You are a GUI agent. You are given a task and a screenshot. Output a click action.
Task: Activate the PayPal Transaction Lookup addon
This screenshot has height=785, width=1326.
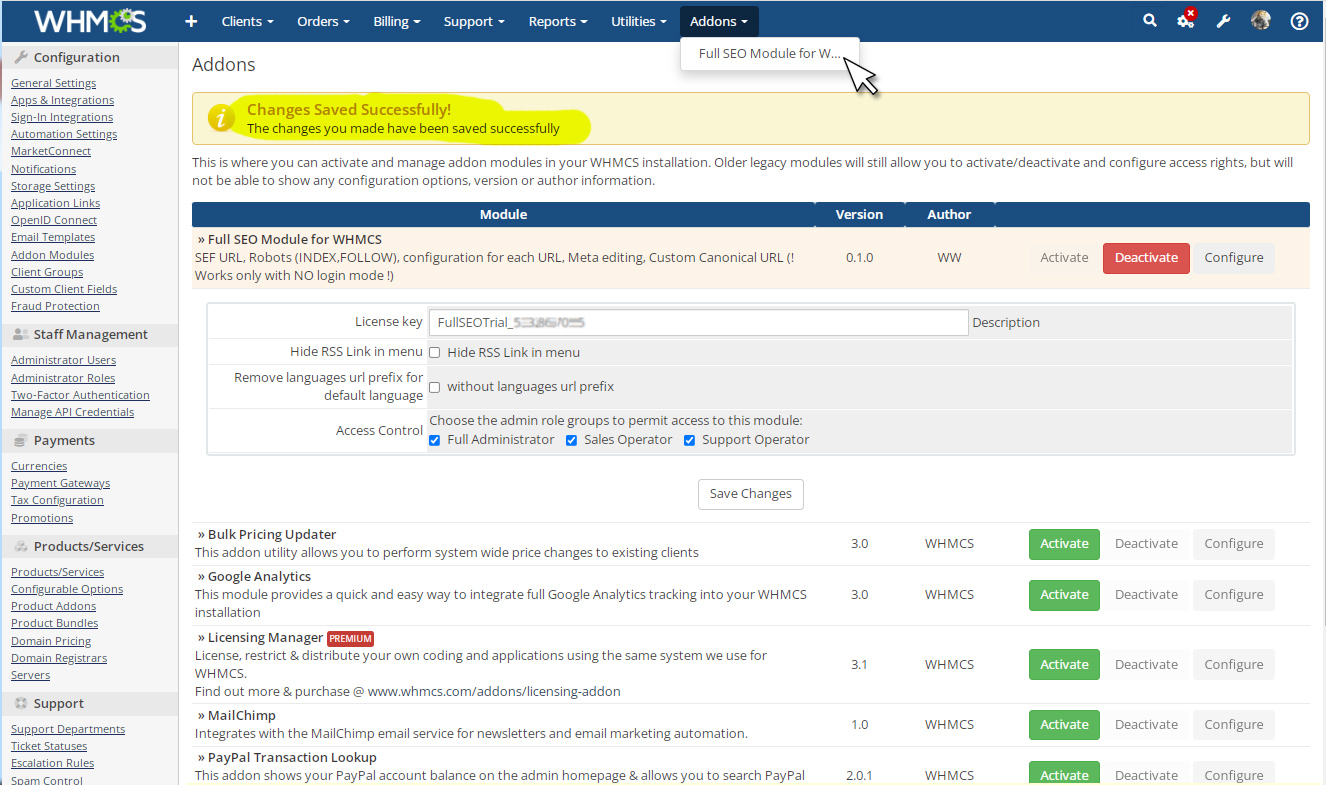1064,775
